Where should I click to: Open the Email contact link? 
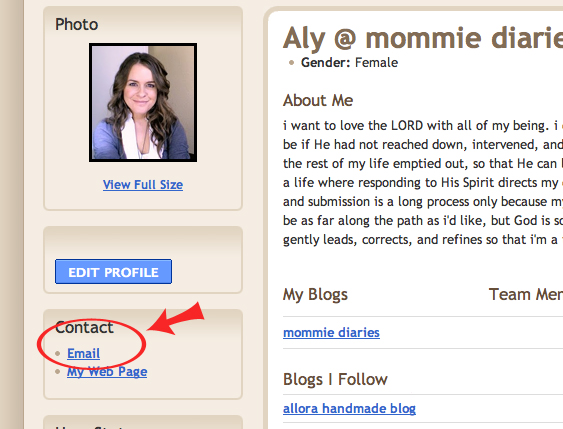[83, 353]
